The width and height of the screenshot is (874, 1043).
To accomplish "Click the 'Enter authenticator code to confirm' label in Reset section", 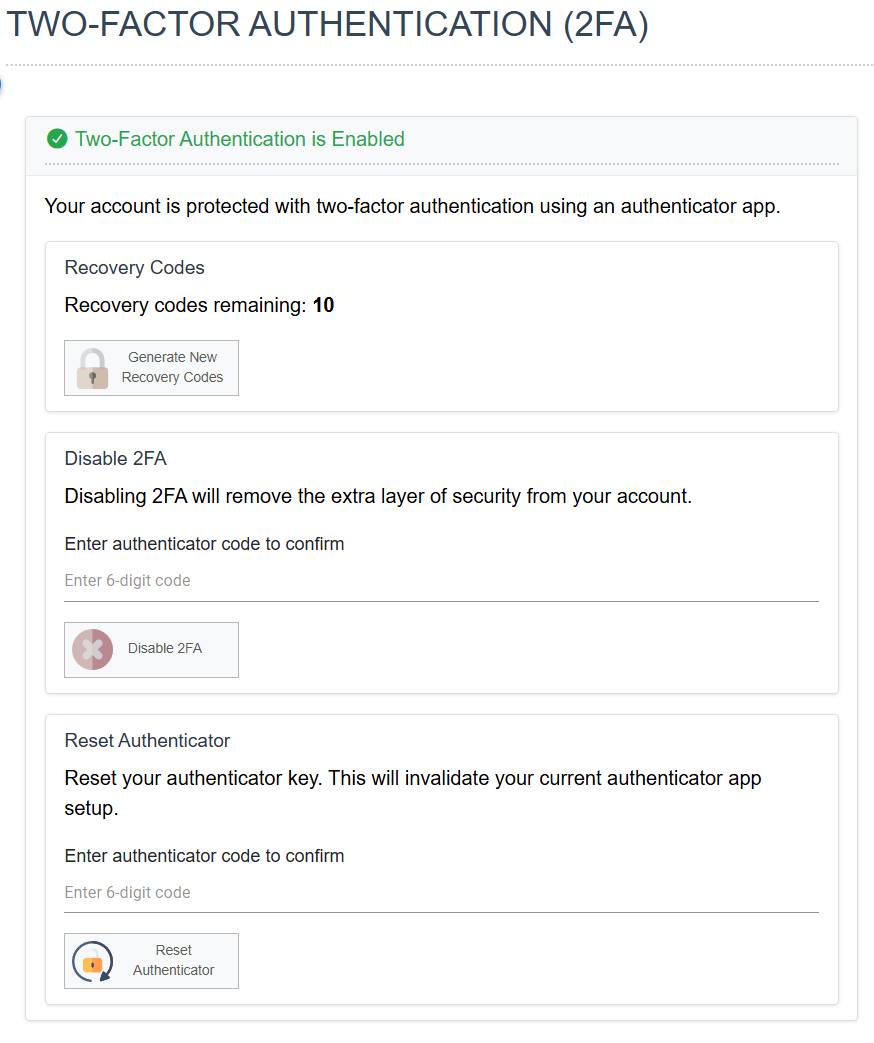I will coord(204,855).
